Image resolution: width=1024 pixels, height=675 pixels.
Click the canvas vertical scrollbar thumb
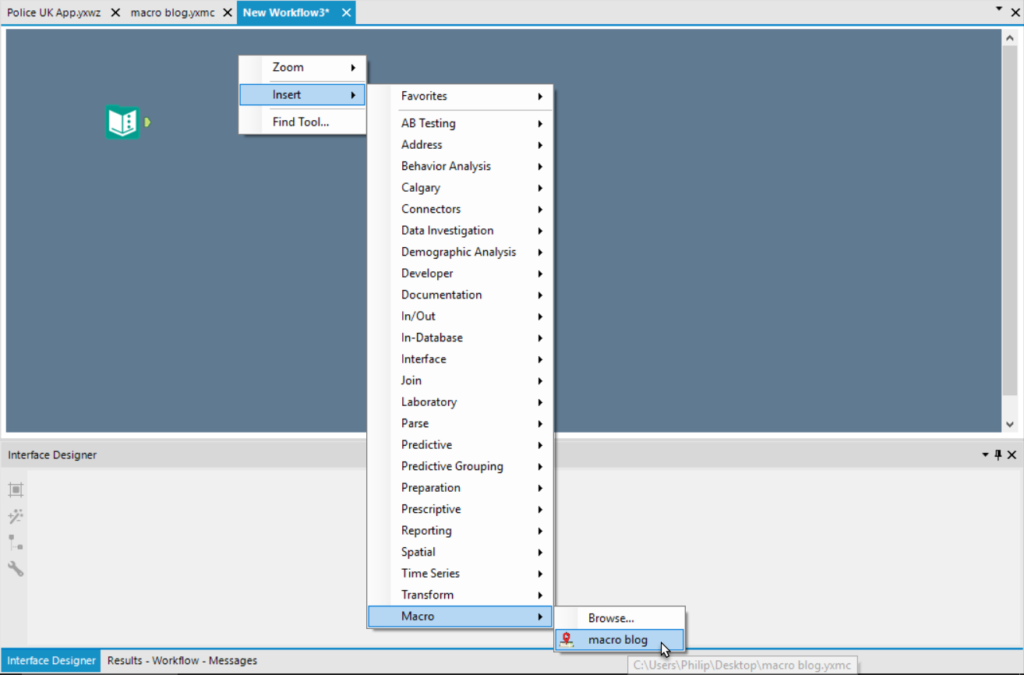pyautogui.click(x=1010, y=221)
